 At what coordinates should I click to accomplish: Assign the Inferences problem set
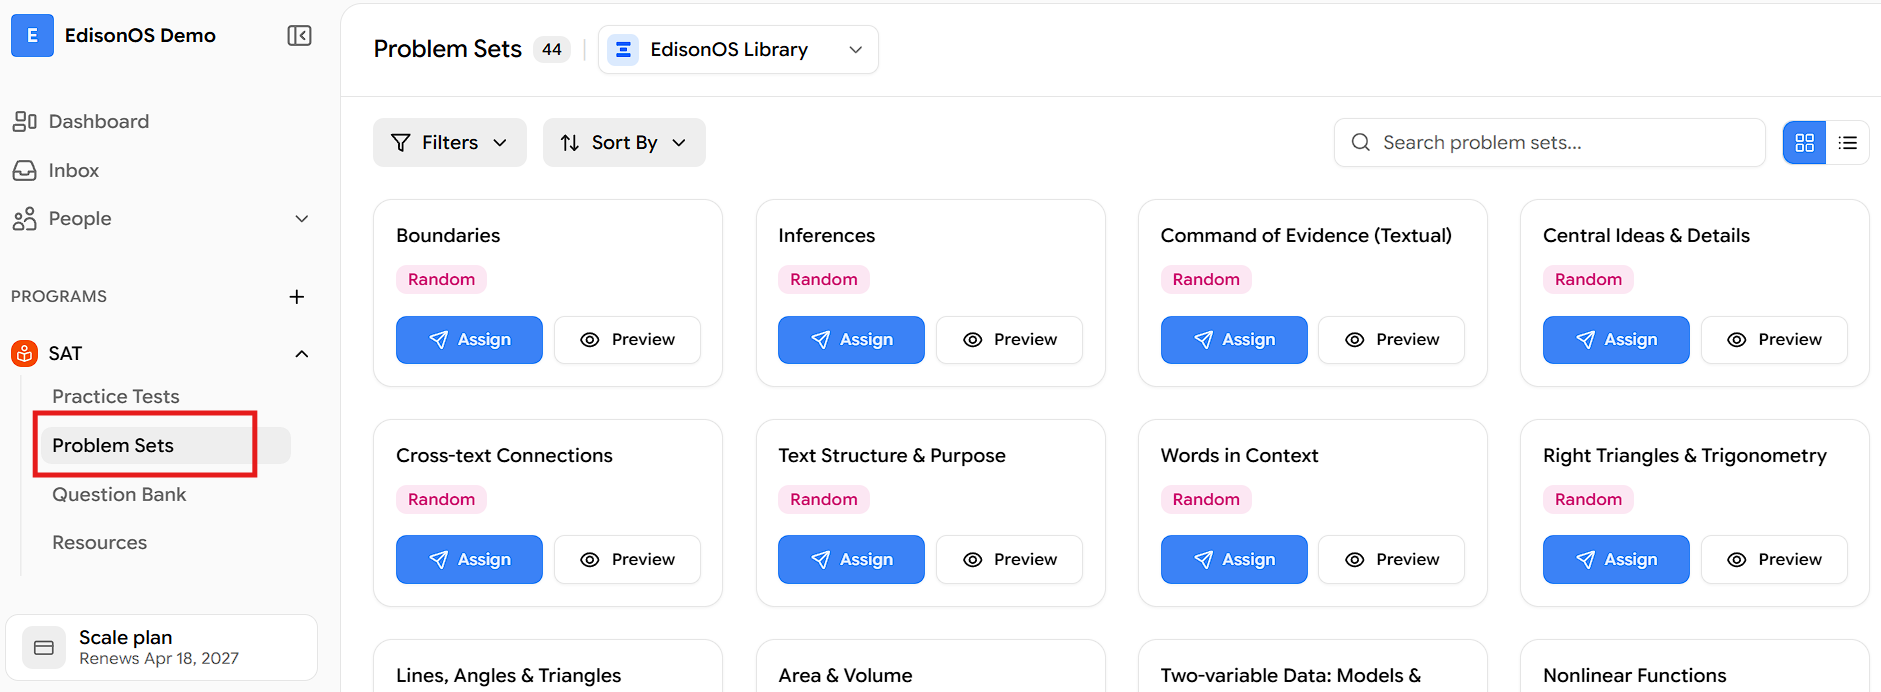(851, 340)
